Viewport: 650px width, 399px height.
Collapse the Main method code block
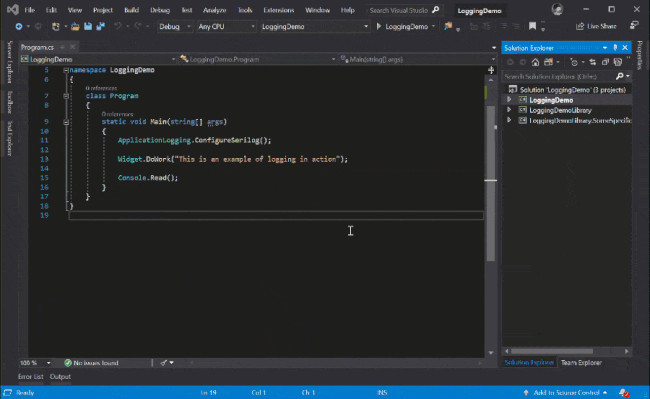(66, 122)
